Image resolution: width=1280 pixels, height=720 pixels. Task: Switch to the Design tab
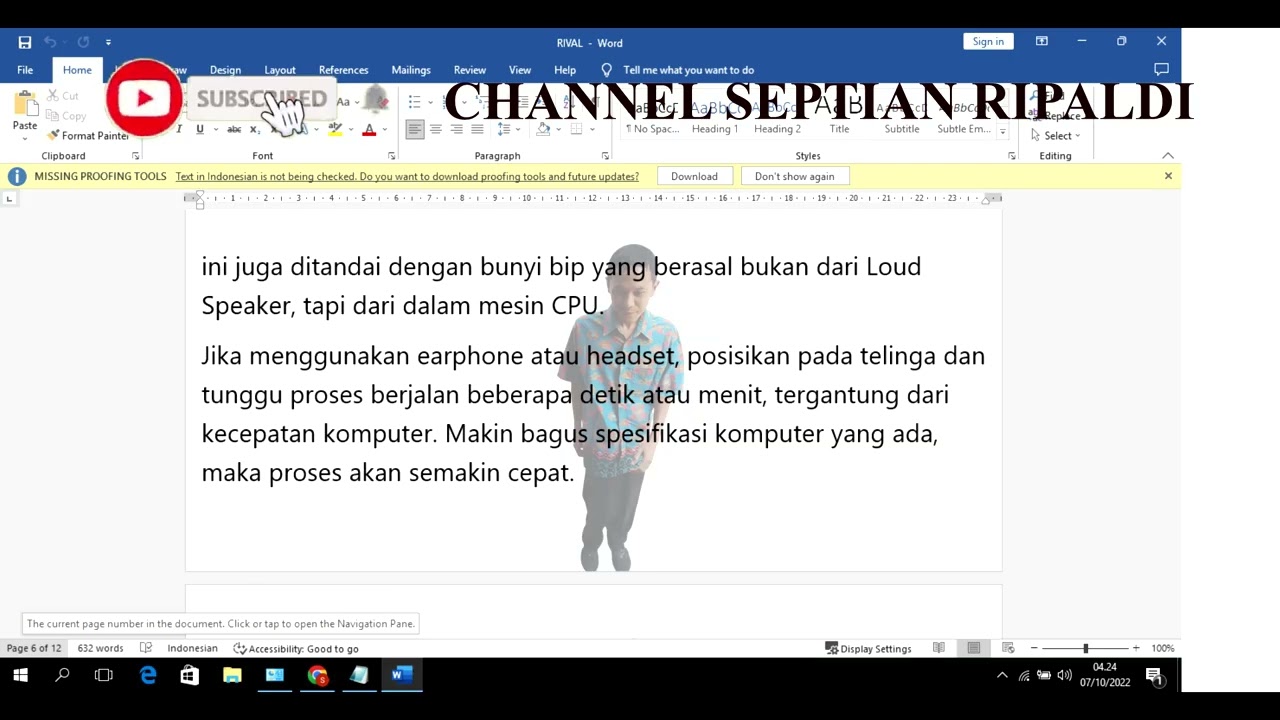click(225, 70)
